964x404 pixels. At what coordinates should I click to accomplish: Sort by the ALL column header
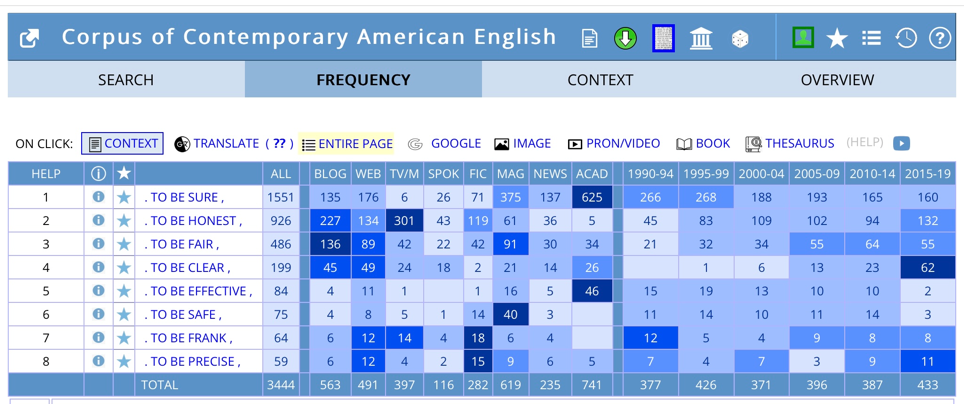pos(280,174)
